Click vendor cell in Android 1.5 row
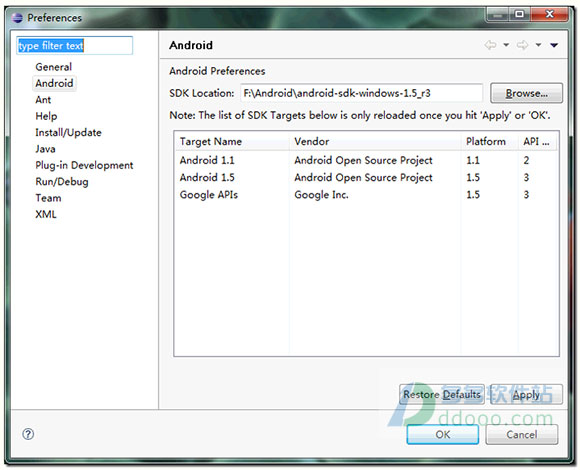 [363, 177]
